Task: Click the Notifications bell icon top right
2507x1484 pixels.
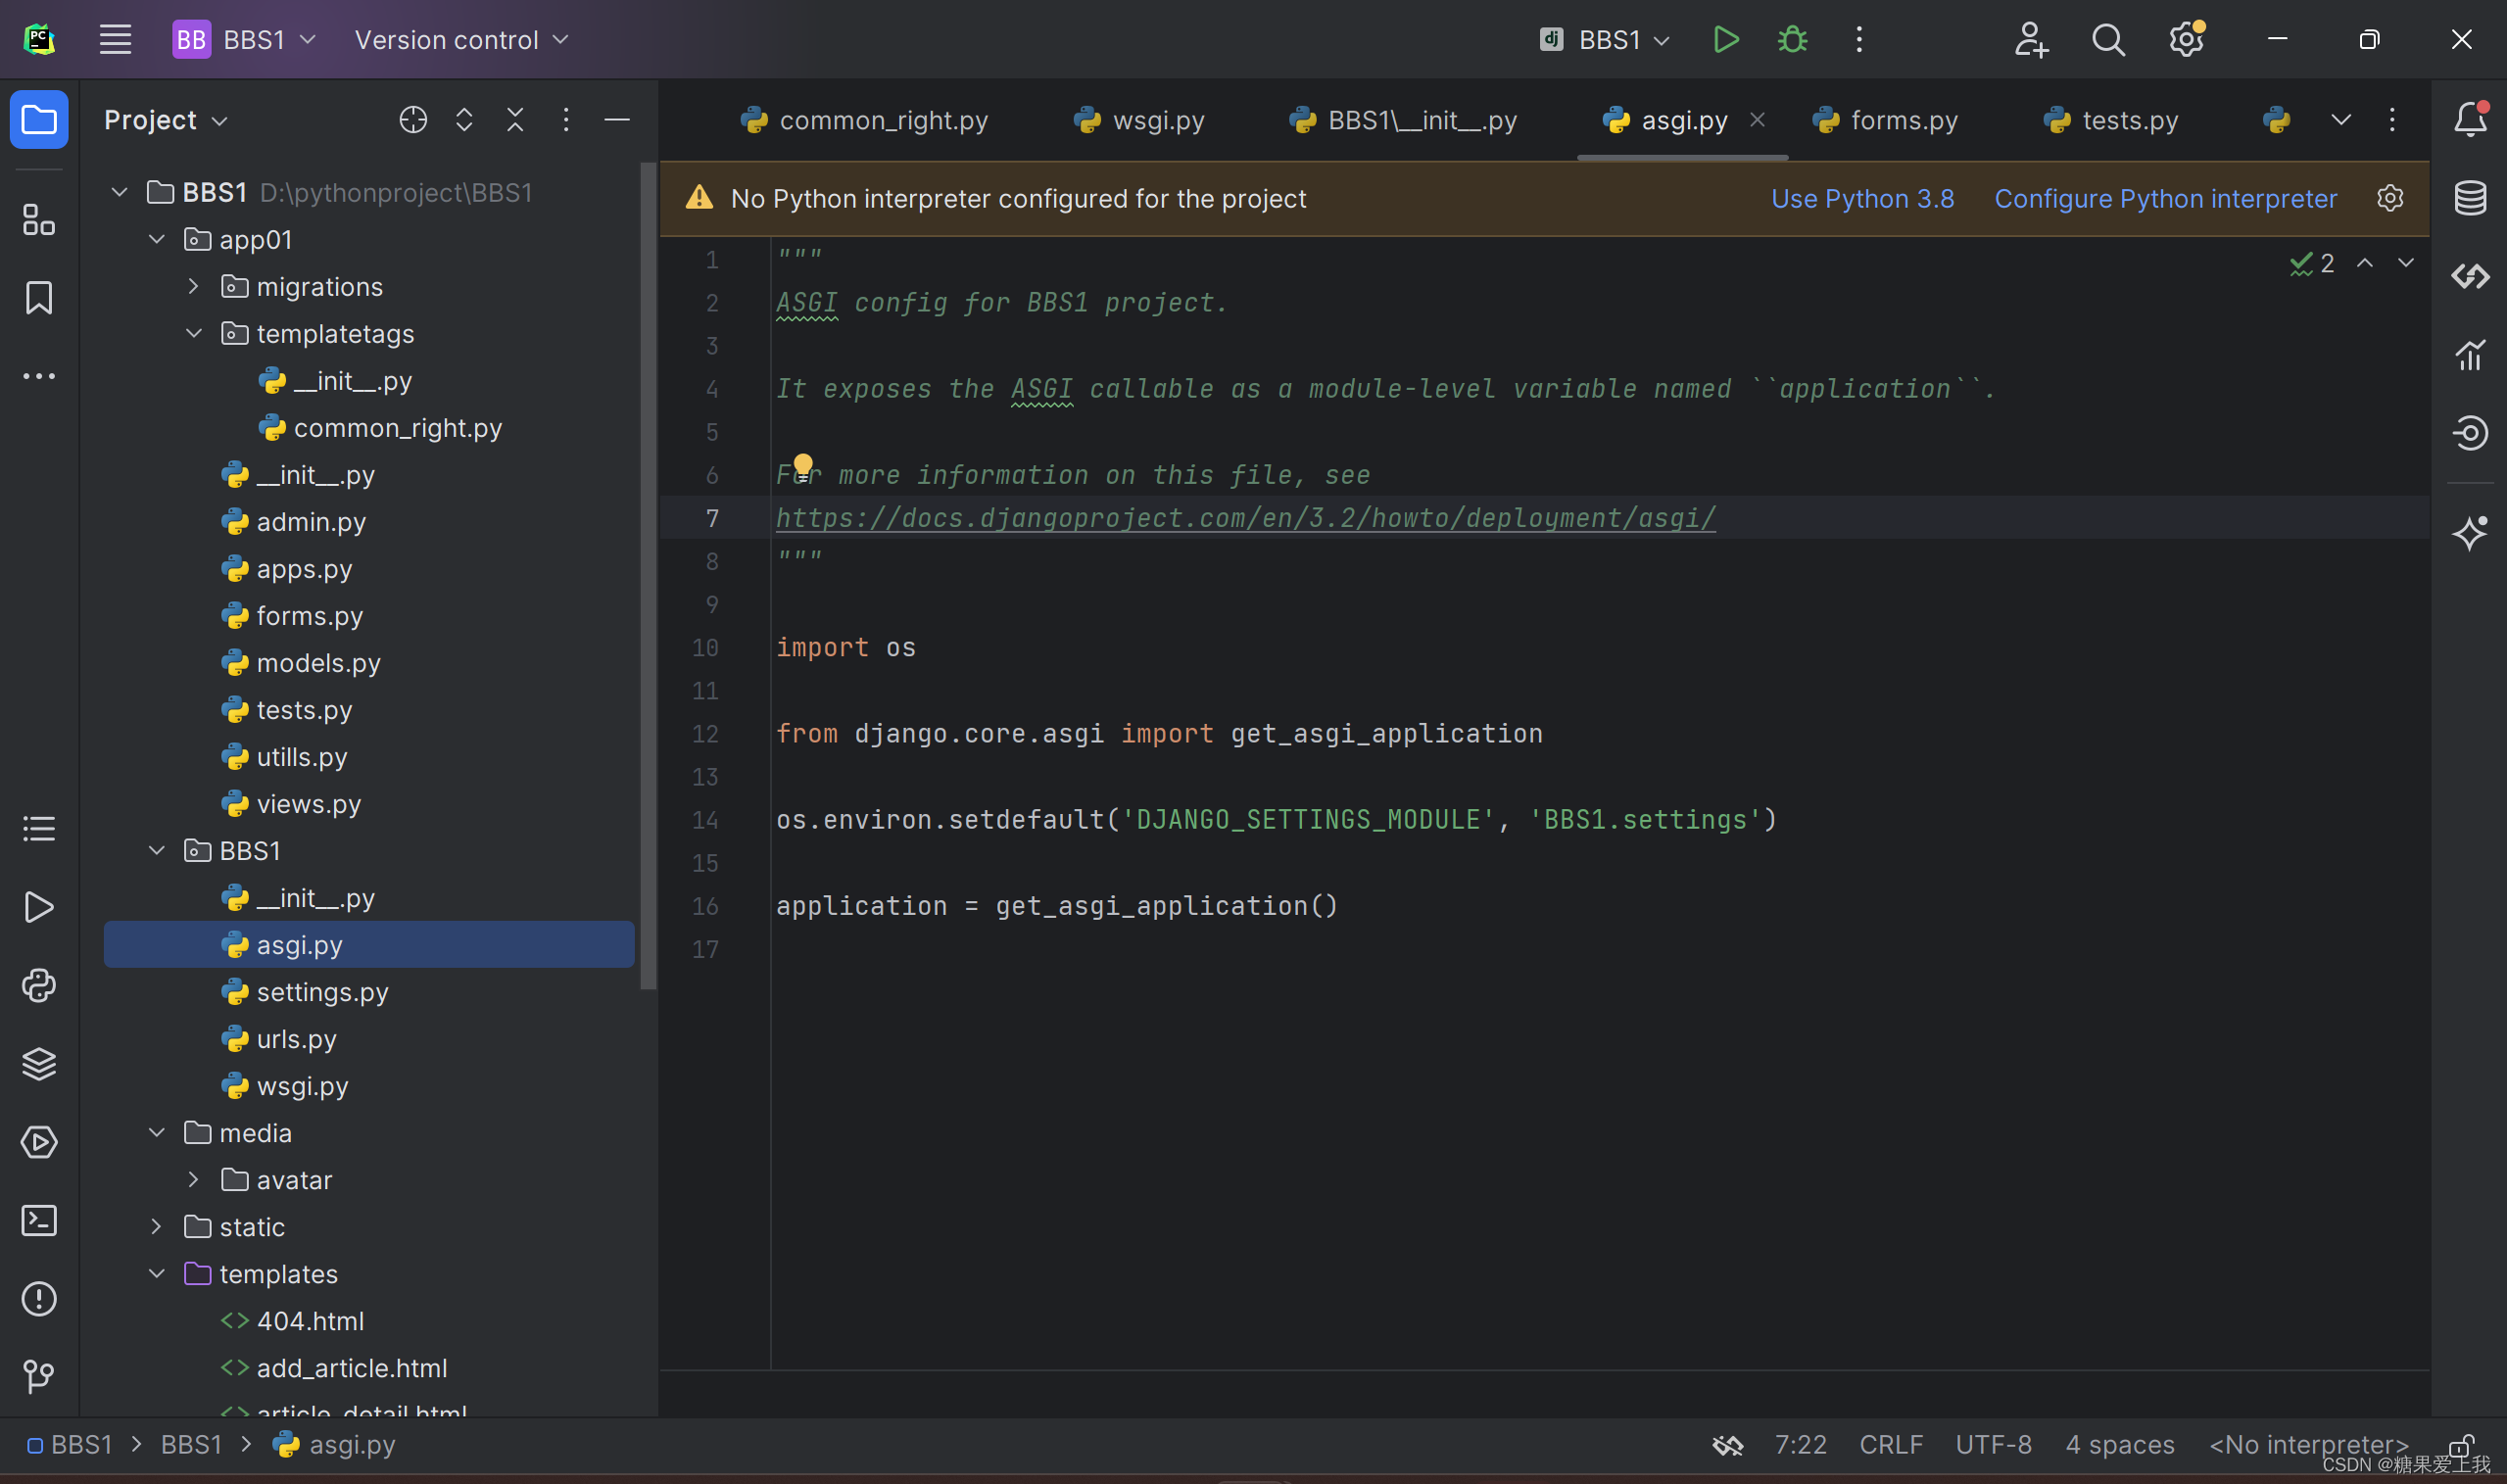Action: tap(2470, 120)
